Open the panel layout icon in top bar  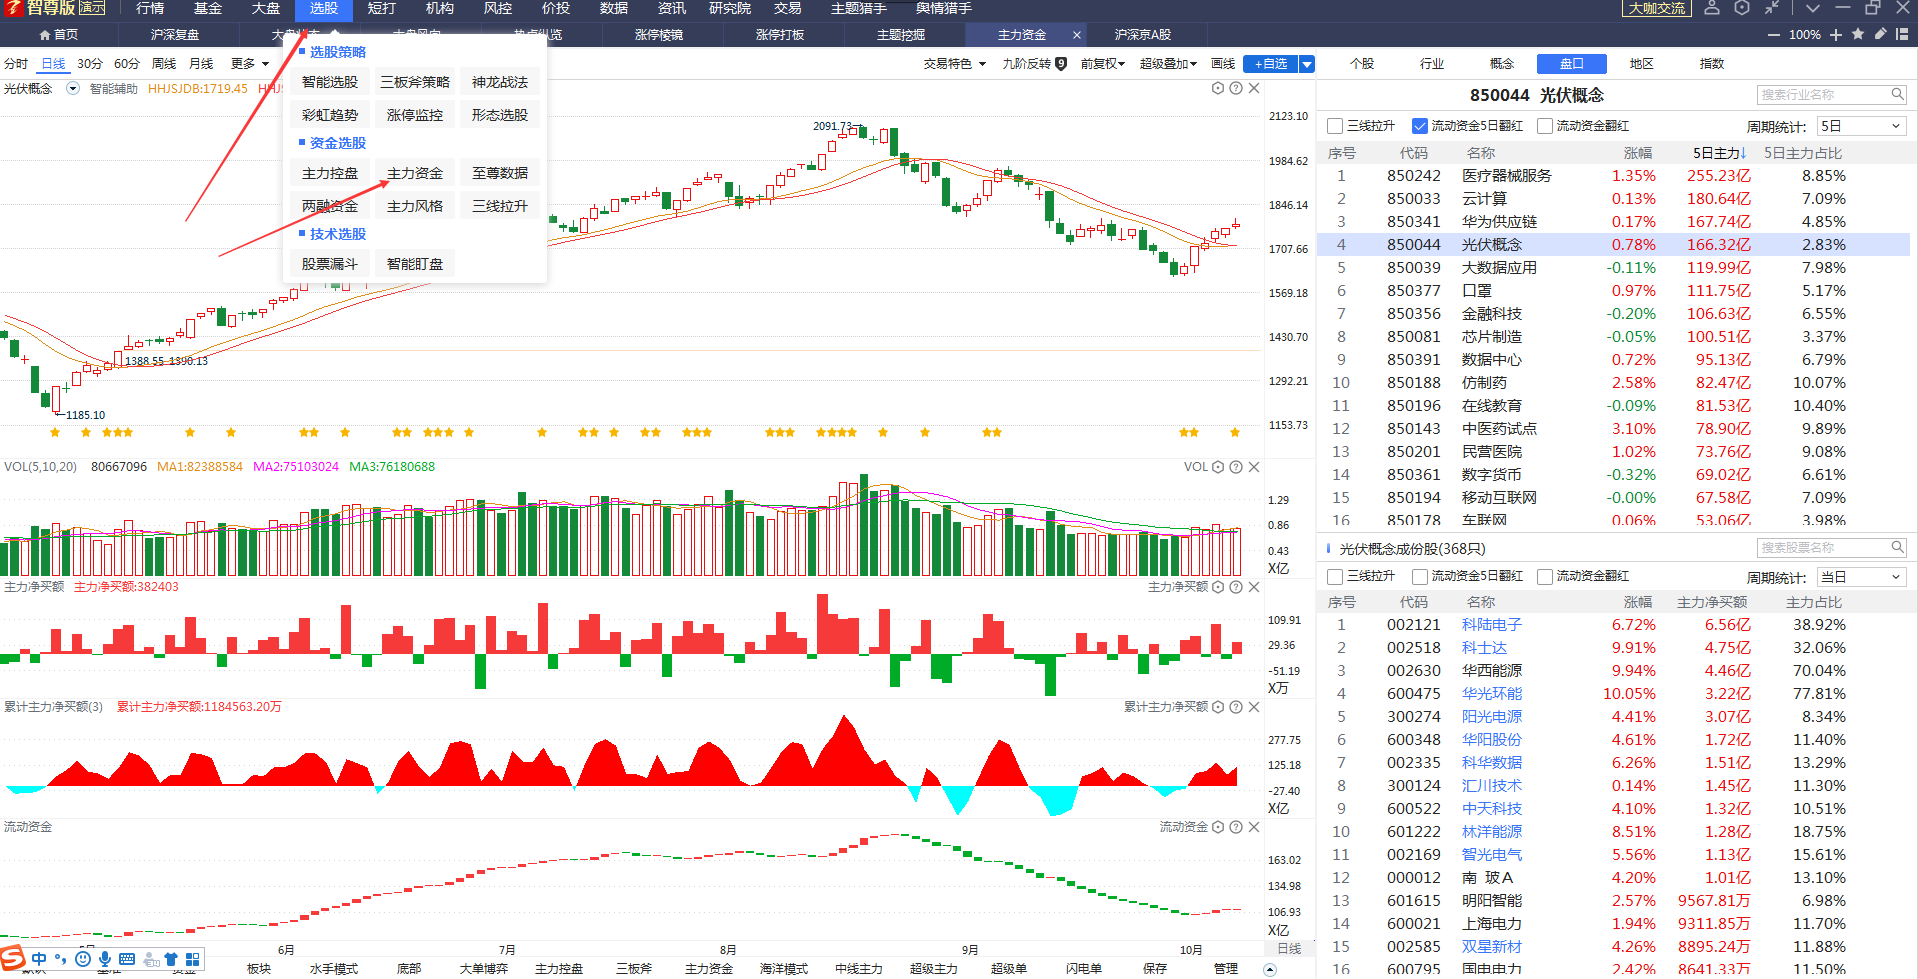click(1902, 34)
